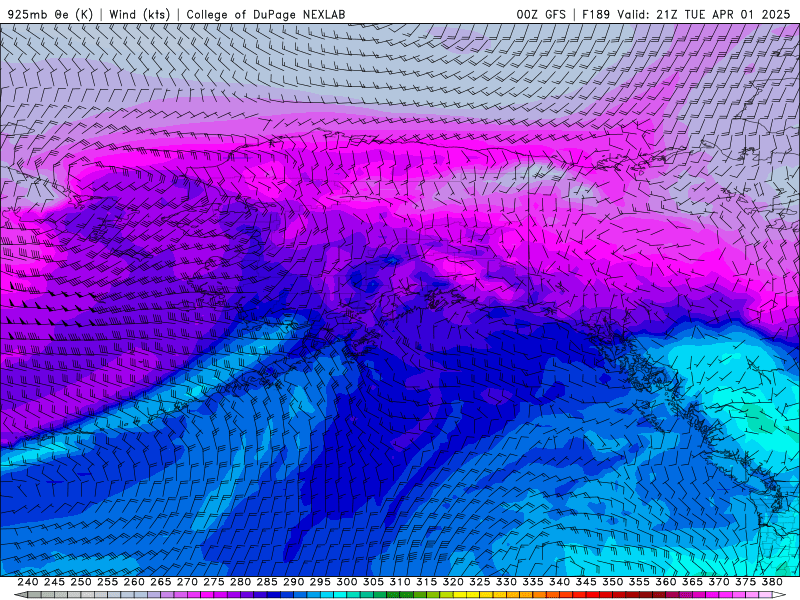Click the "Wind (kts)" header label
Viewport: 800px width, 600px height.
(x=139, y=14)
